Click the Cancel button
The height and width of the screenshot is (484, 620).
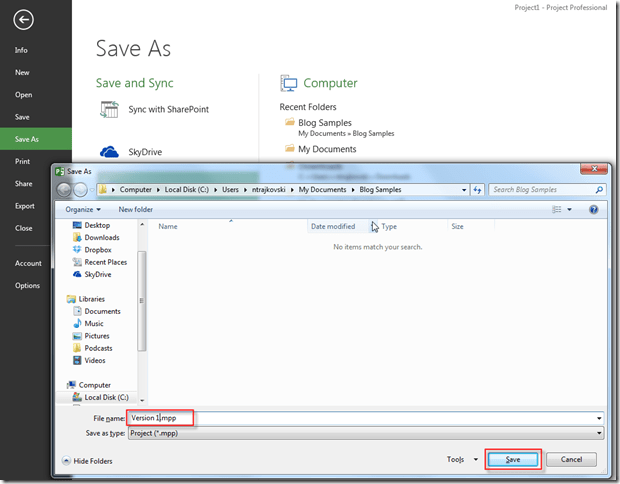point(571,460)
